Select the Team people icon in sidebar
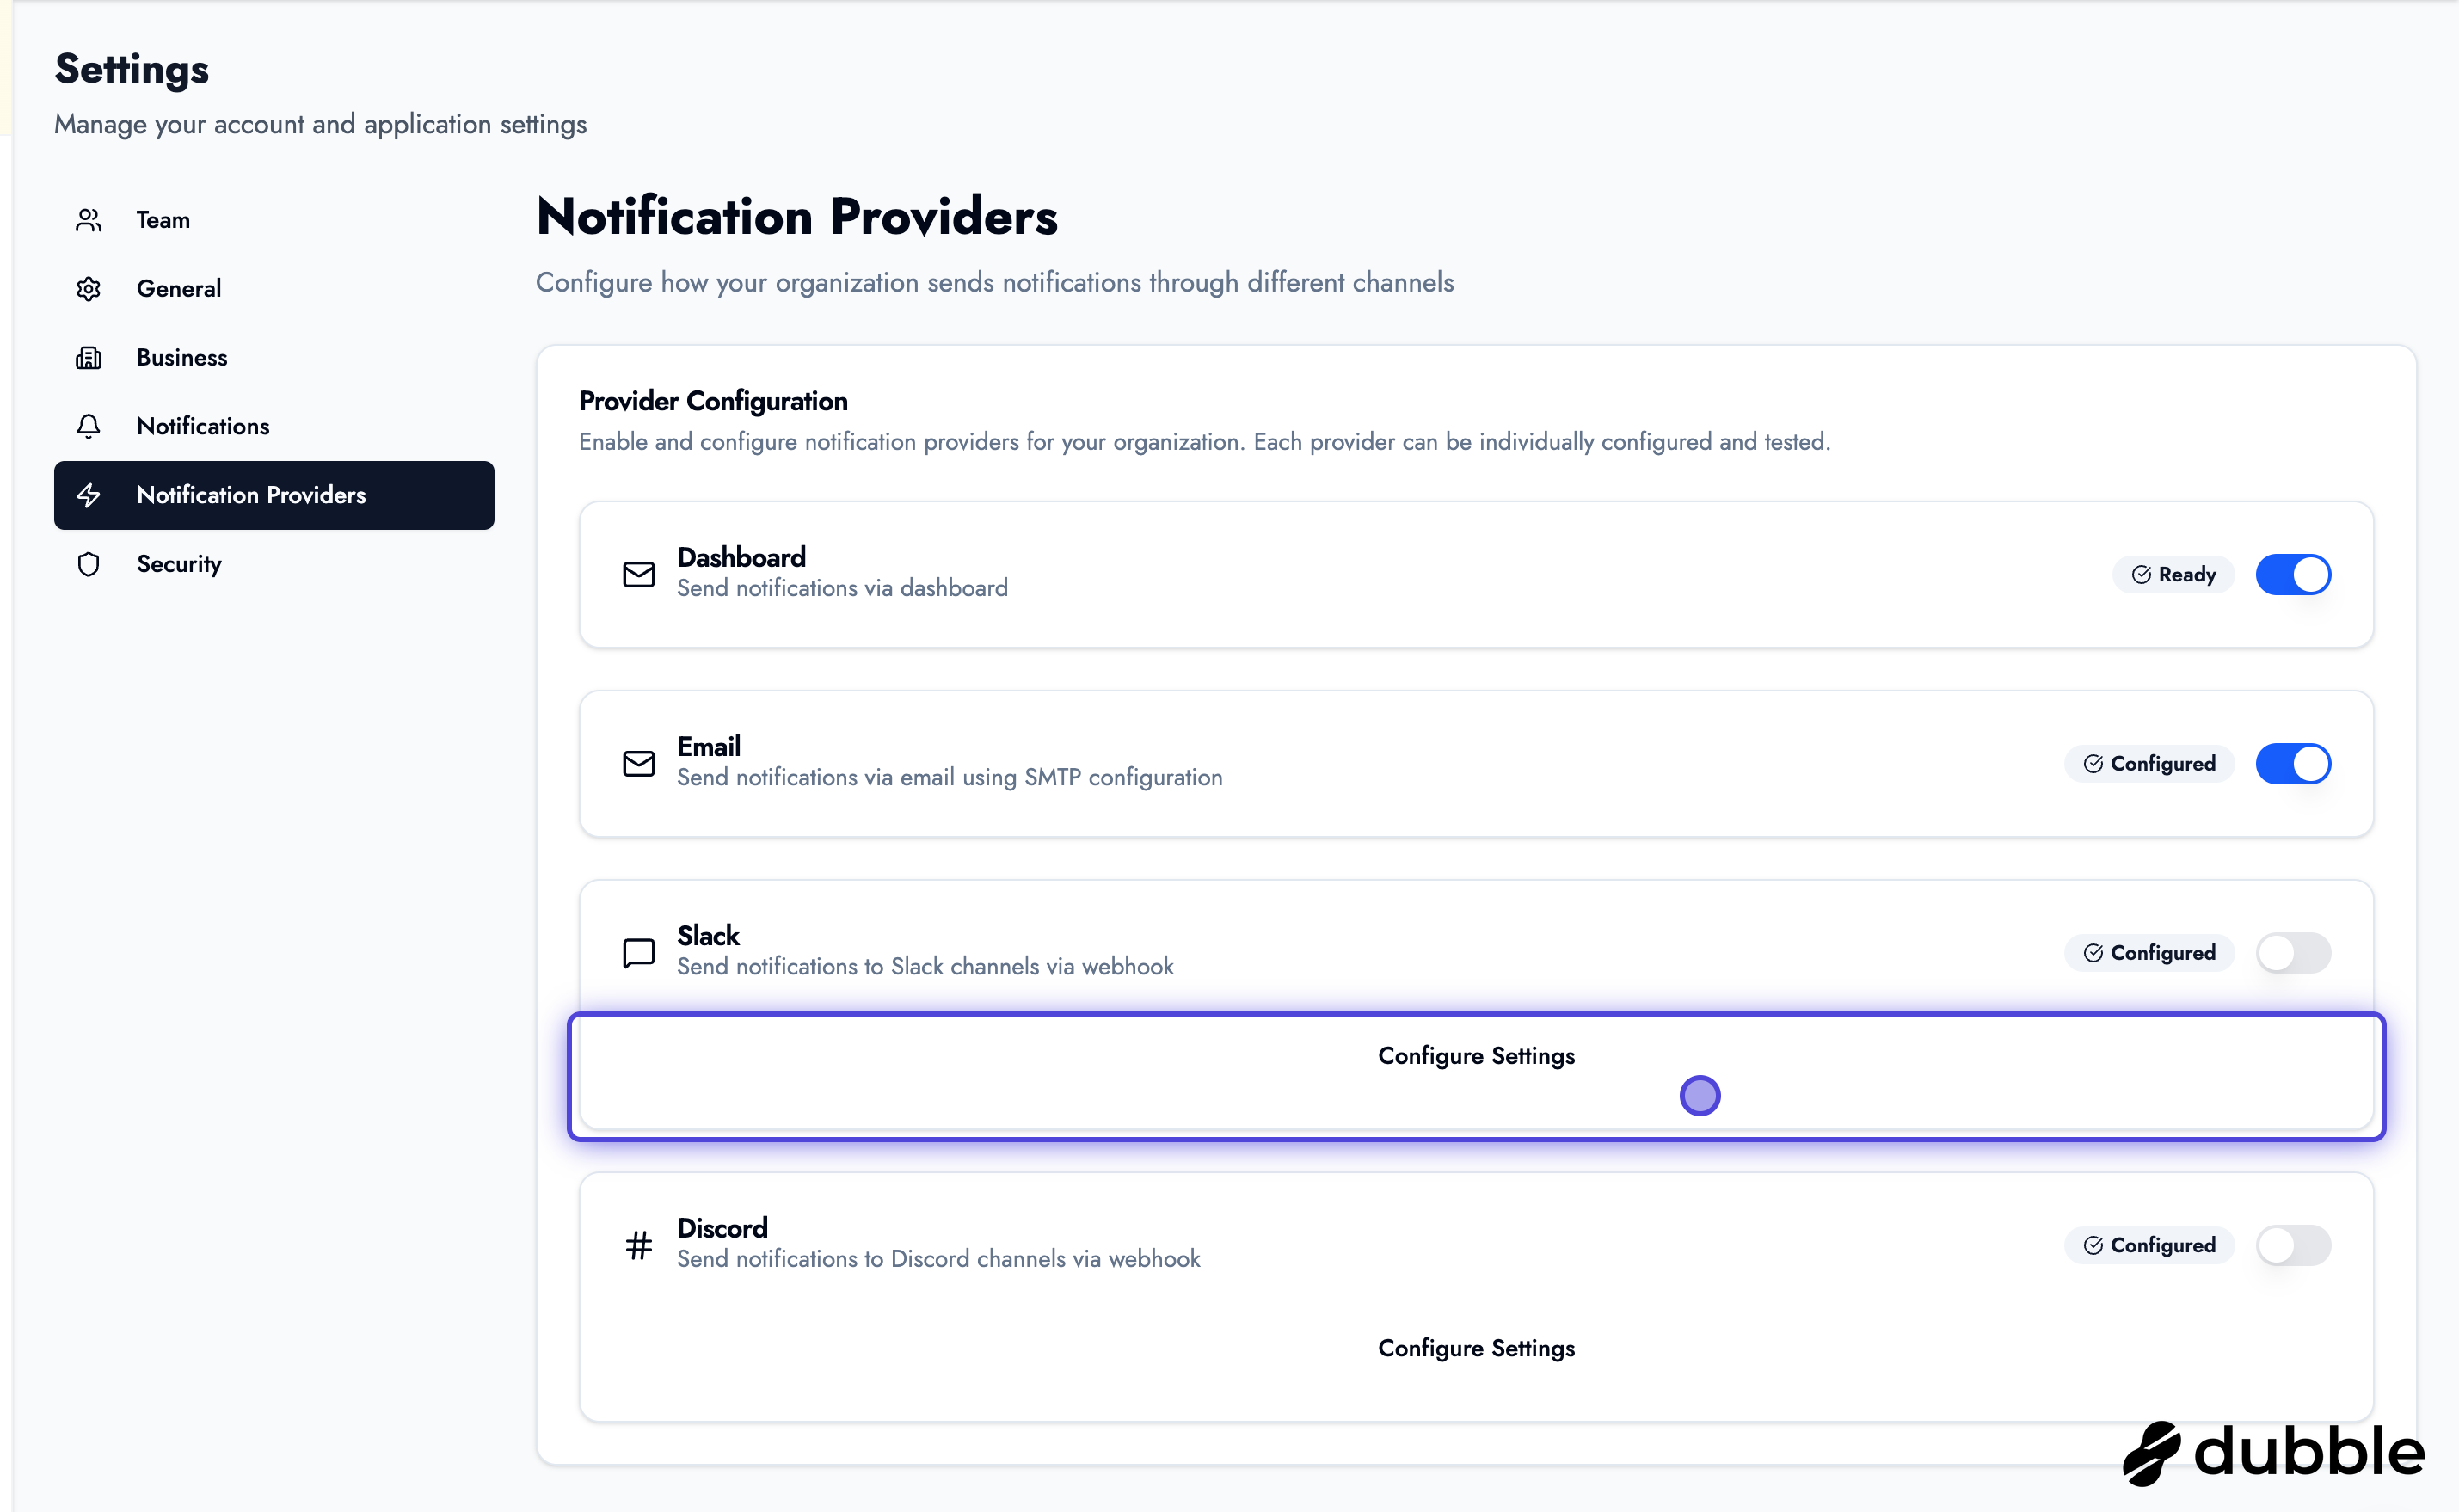The image size is (2459, 1512). [x=88, y=219]
